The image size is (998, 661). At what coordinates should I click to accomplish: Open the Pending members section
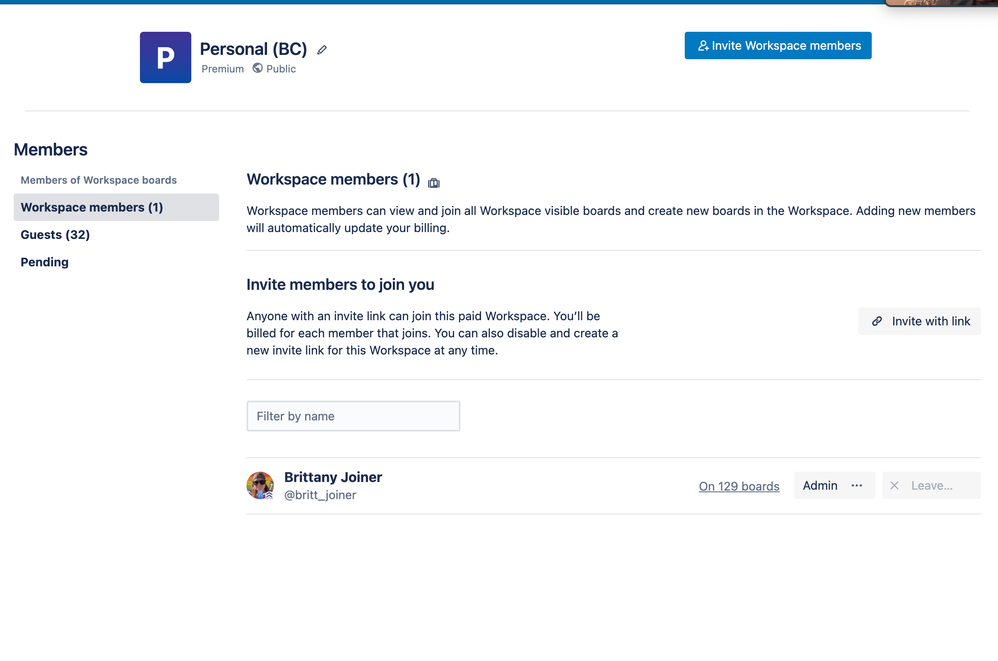pyautogui.click(x=45, y=262)
